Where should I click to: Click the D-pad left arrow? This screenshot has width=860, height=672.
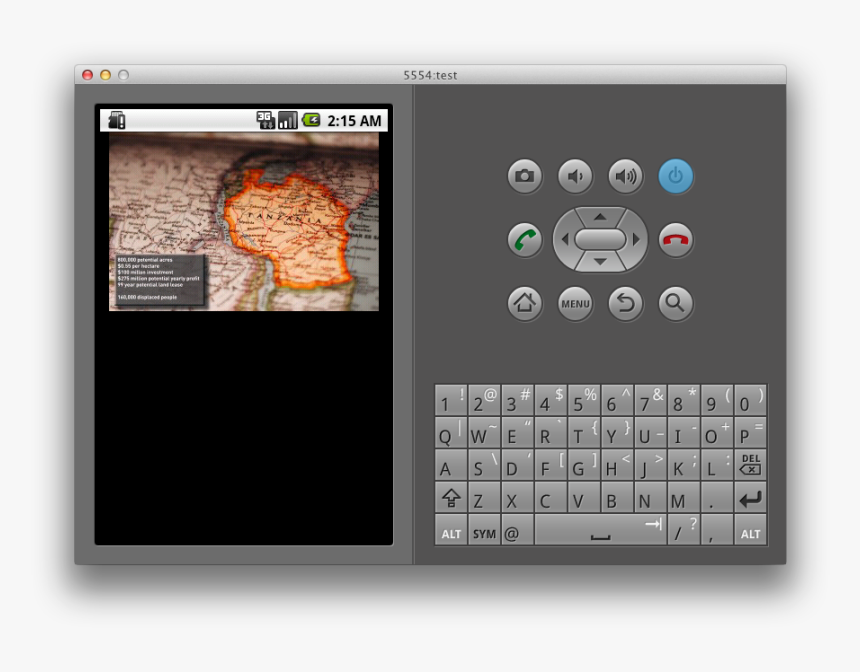(x=564, y=239)
